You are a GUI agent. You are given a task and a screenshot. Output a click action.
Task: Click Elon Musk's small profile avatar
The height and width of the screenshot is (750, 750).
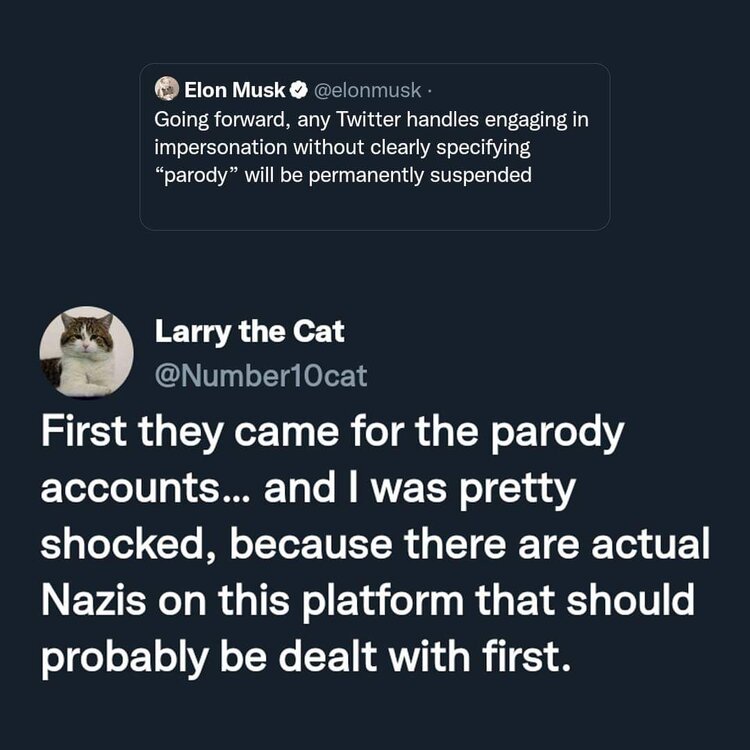click(x=167, y=89)
